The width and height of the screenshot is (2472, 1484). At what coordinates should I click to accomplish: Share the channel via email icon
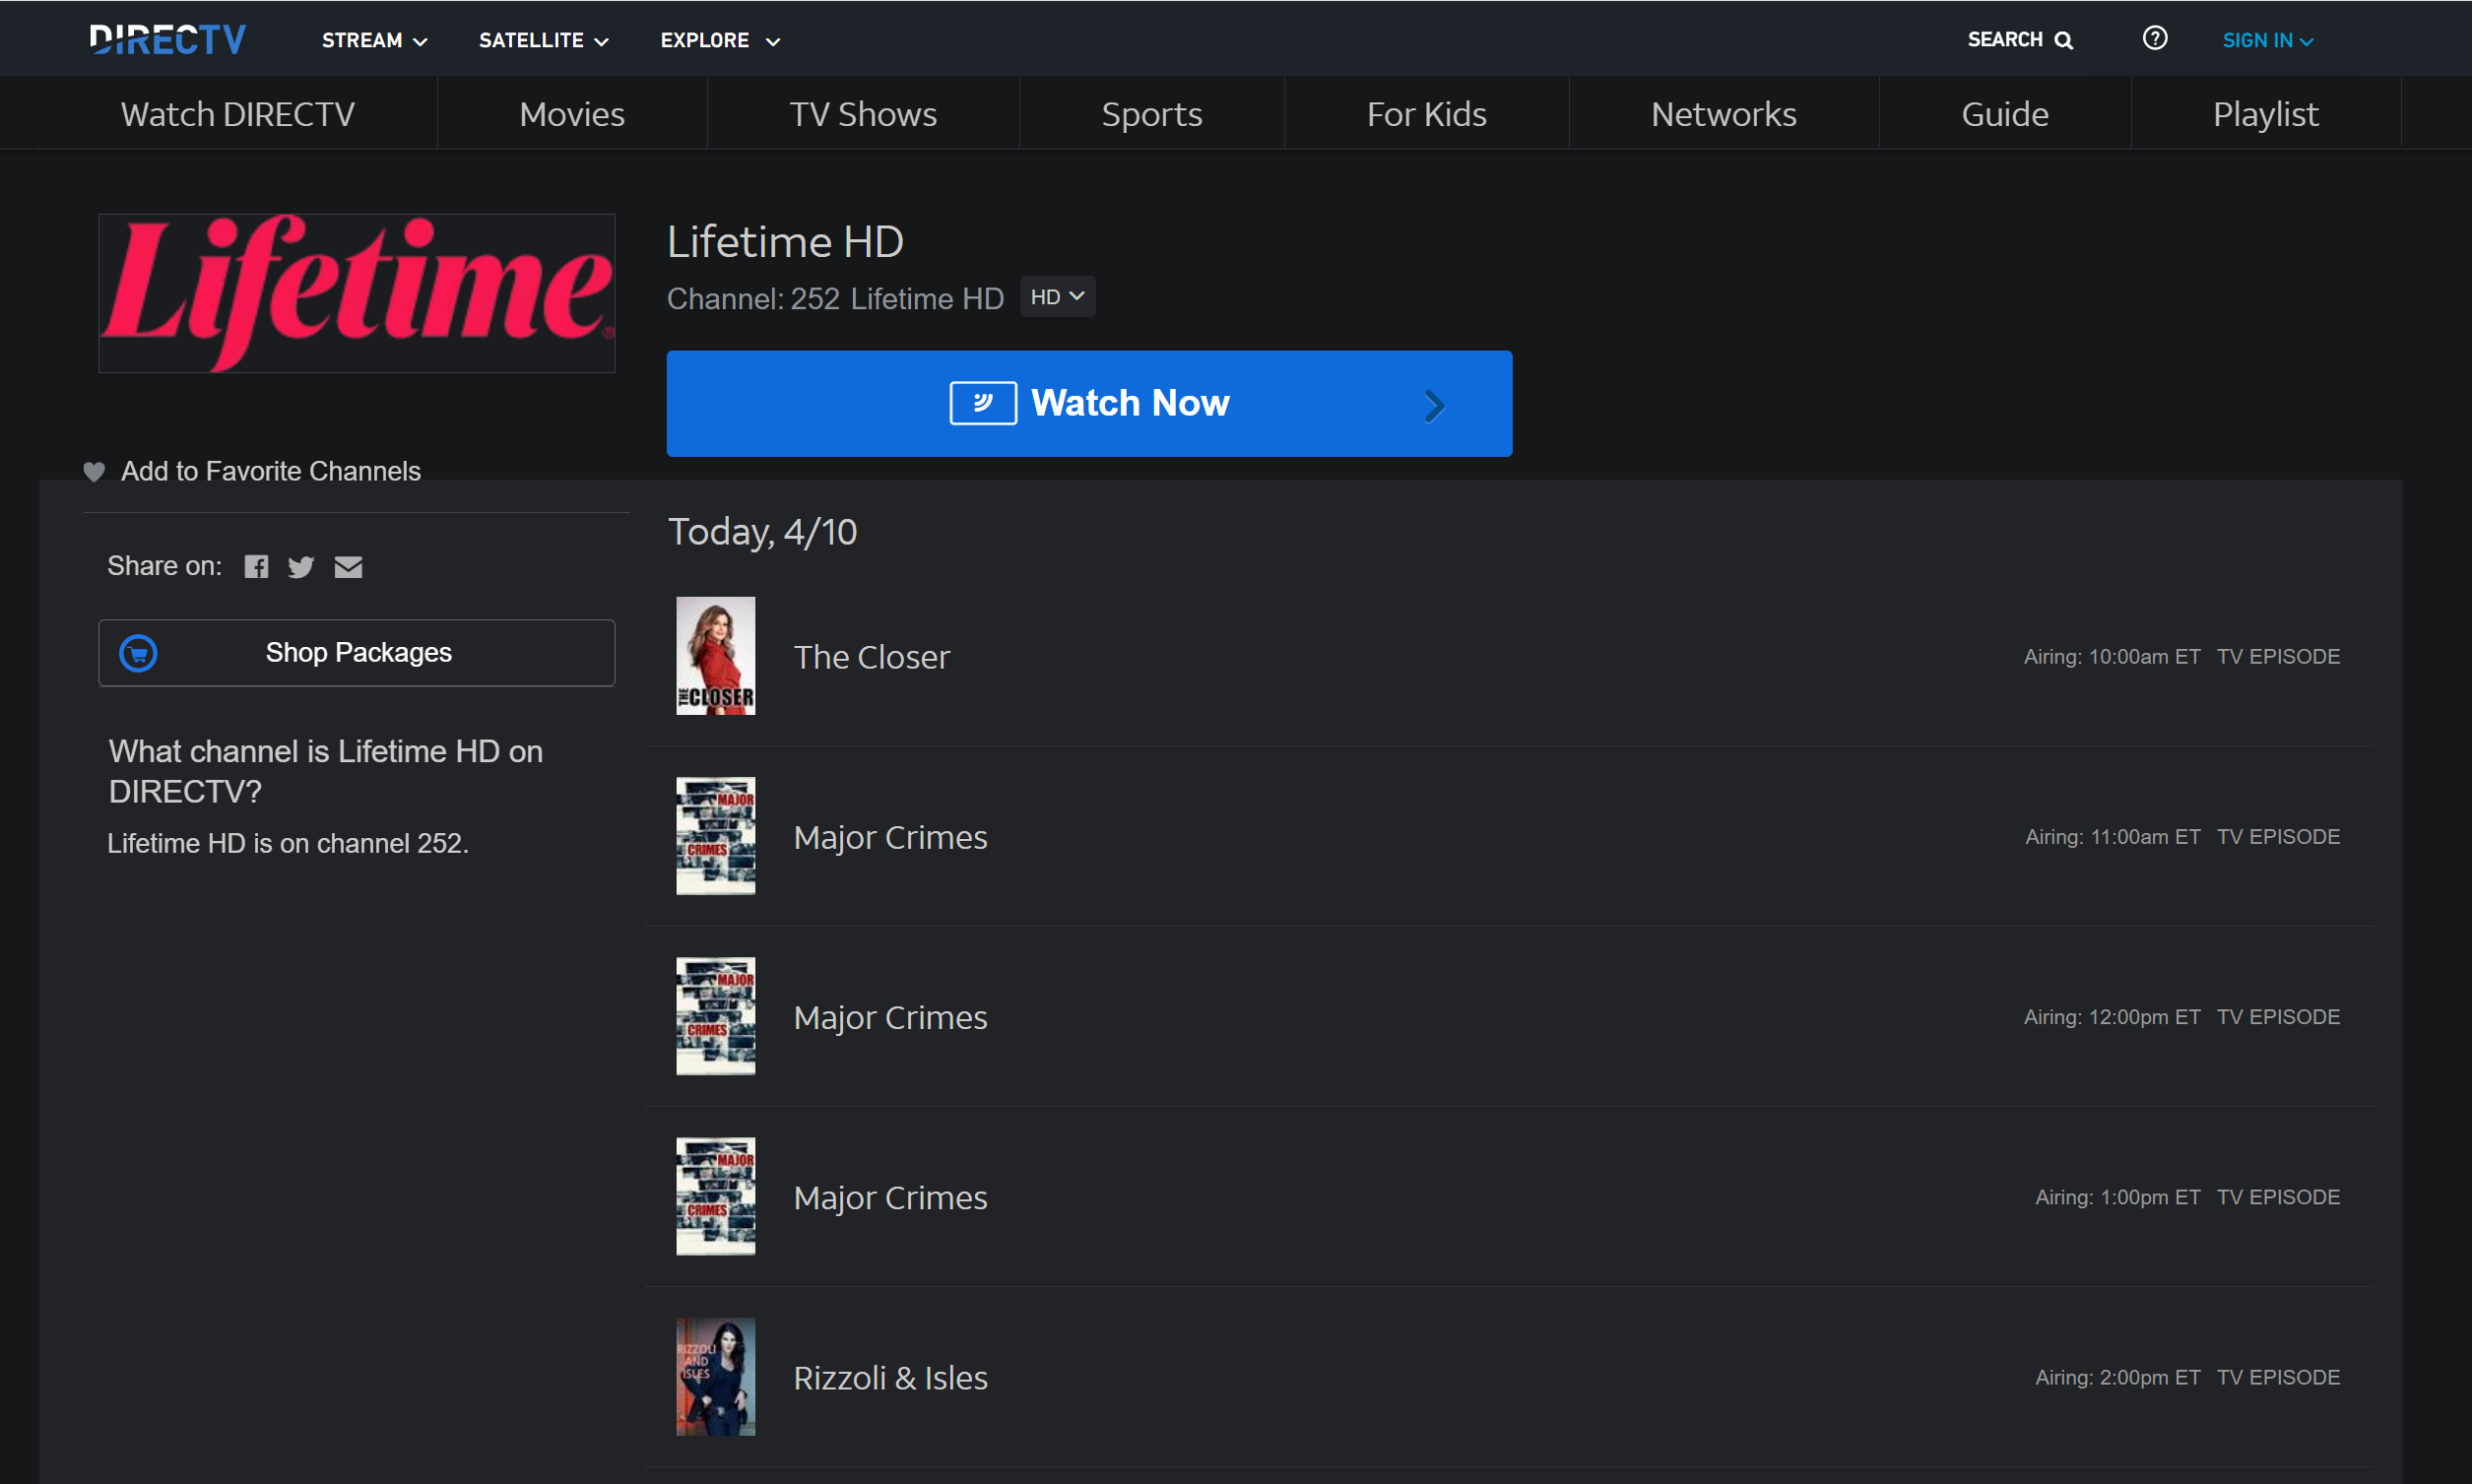[347, 566]
